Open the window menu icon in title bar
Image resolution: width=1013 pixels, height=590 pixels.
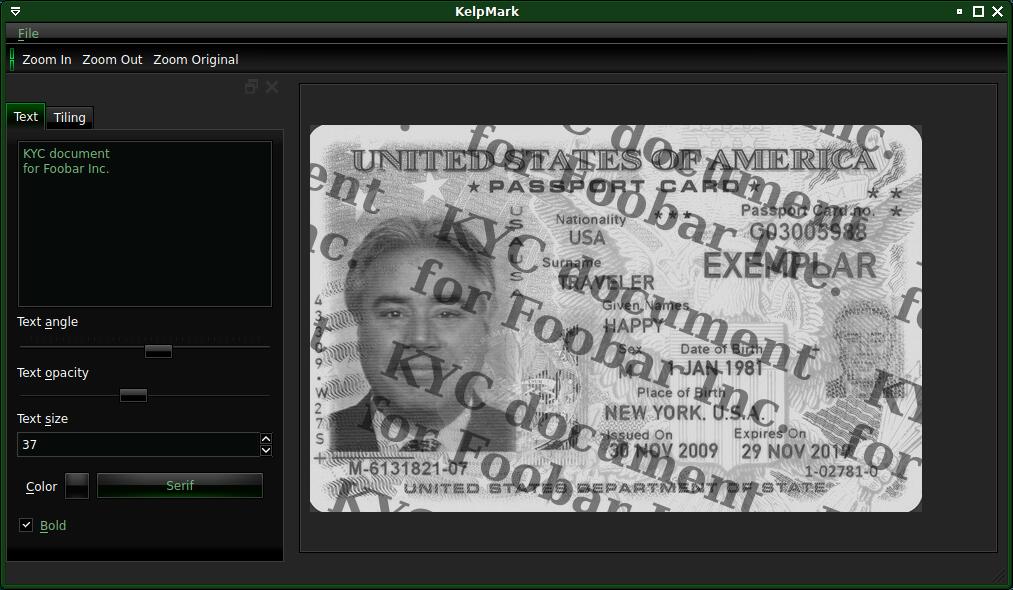pos(16,12)
